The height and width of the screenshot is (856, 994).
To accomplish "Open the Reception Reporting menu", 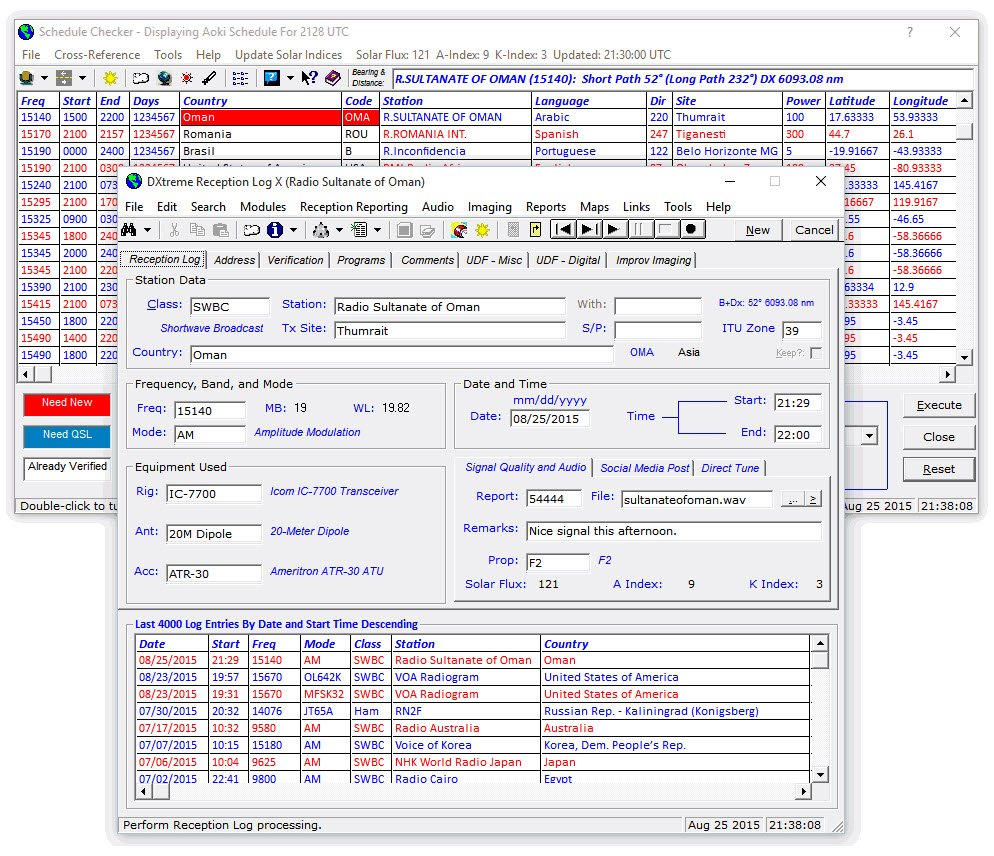I will (354, 207).
